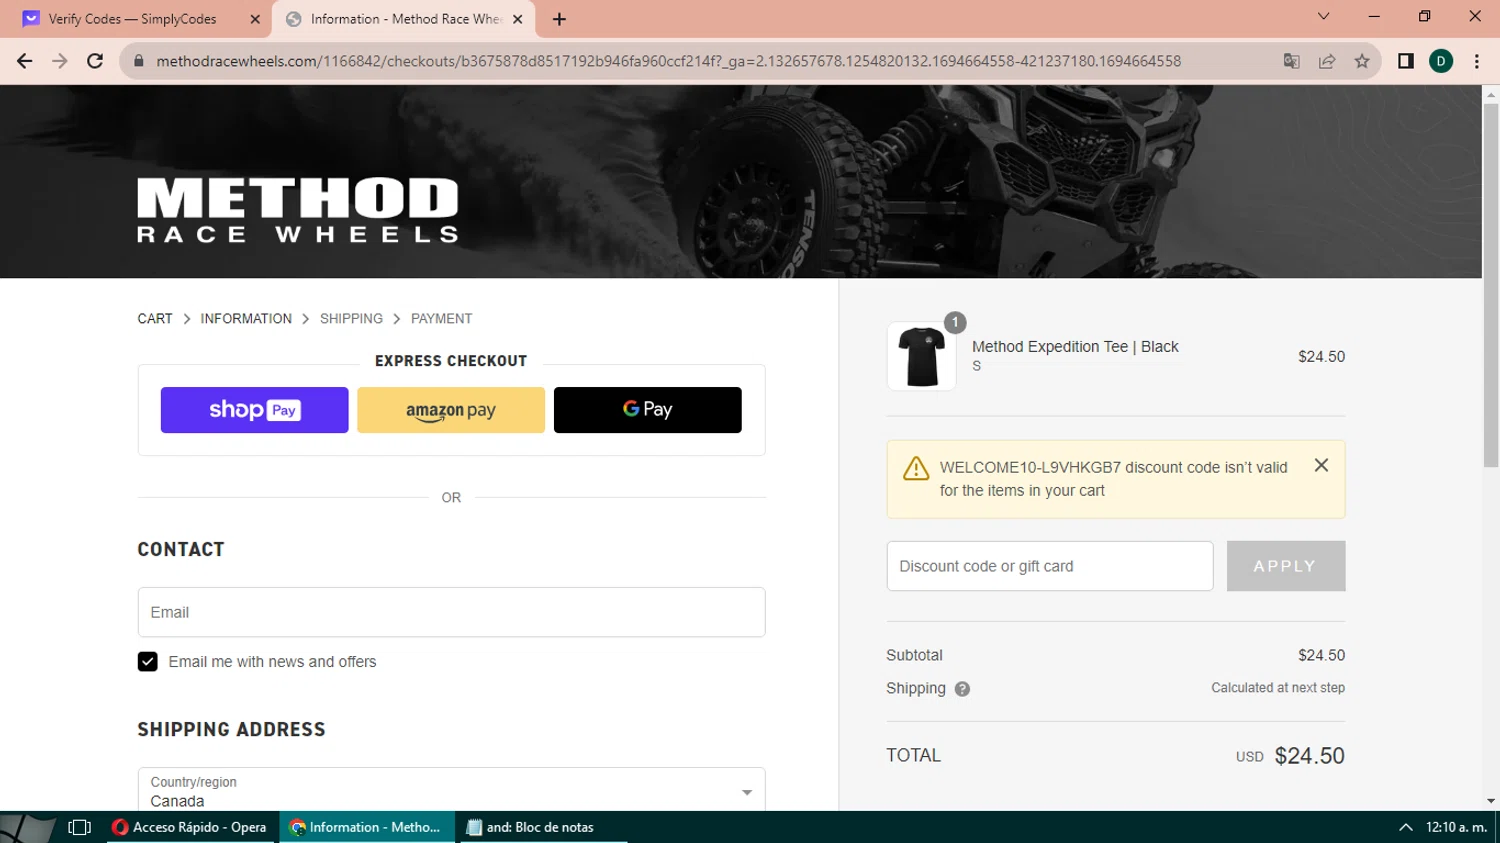Open tab search chevron in title bar
1500x843 pixels.
click(x=1323, y=16)
